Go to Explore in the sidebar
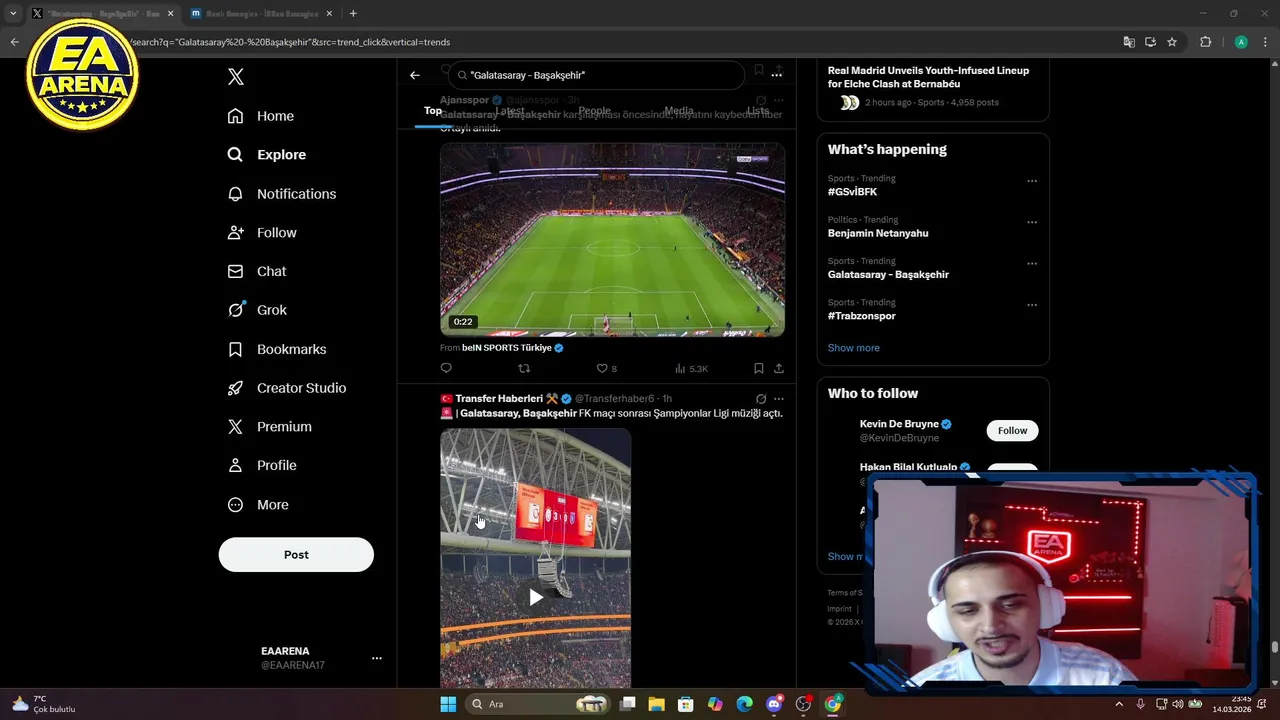This screenshot has height=720, width=1280. pos(266,155)
